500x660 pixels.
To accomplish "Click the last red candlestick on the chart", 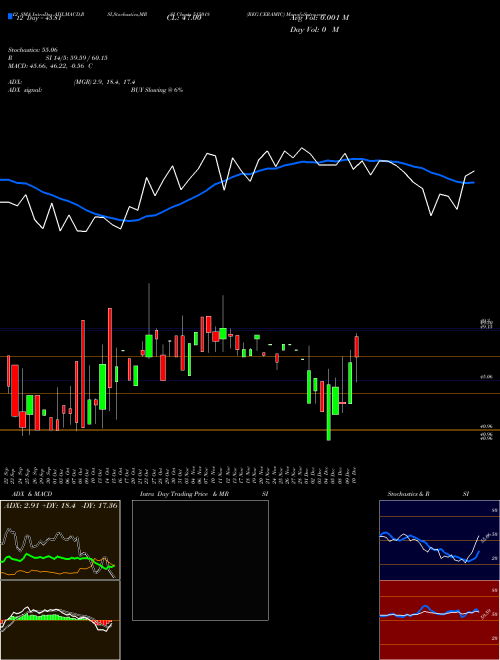I will 356,347.
